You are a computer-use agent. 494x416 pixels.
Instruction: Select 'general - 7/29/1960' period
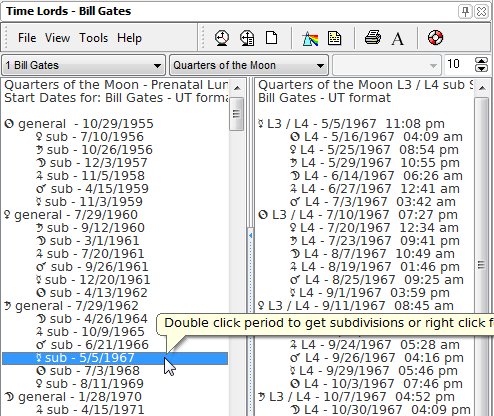[71, 215]
